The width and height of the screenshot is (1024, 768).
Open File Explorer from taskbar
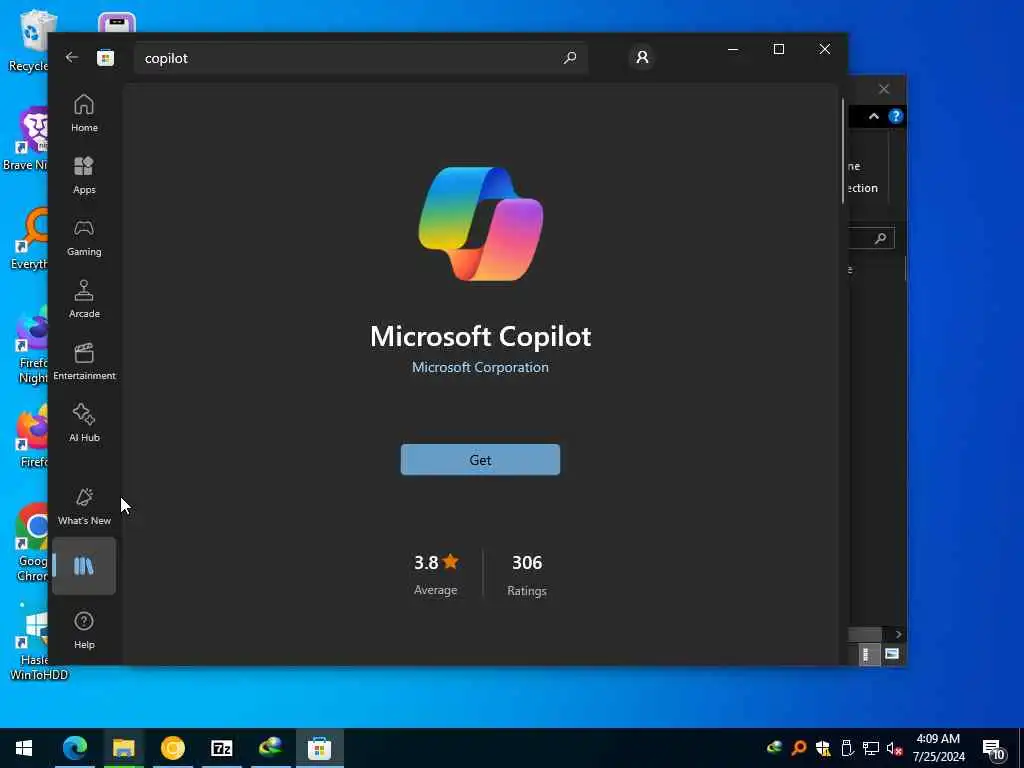click(123, 748)
